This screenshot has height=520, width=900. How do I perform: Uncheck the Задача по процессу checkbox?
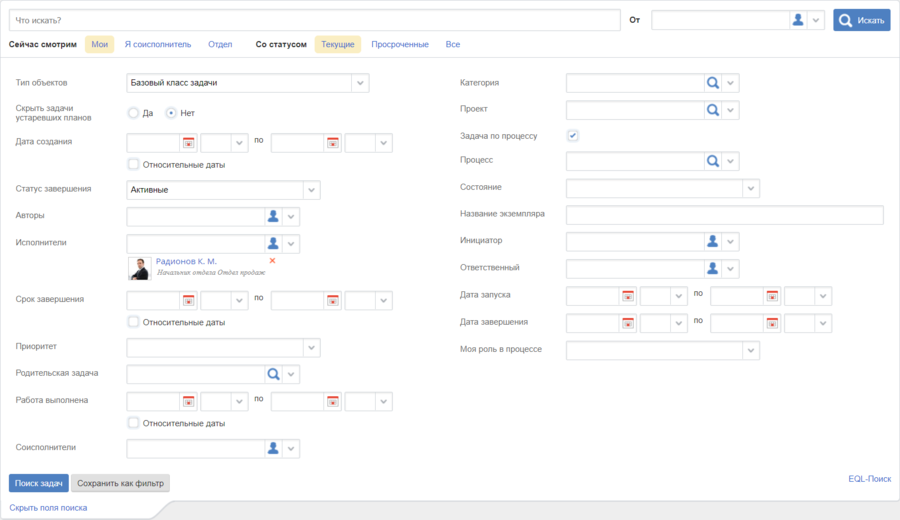(573, 135)
